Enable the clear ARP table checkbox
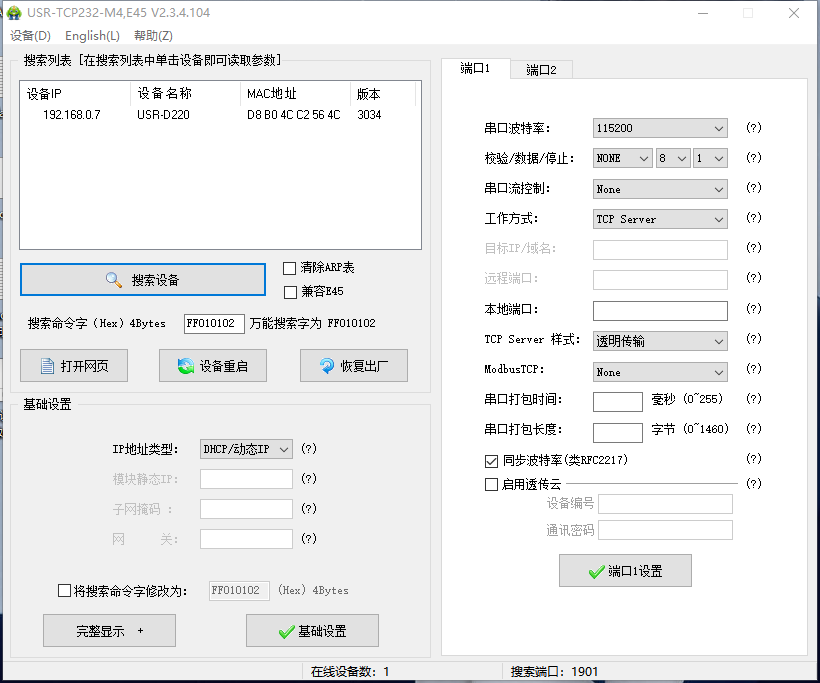This screenshot has height=683, width=820. (x=290, y=268)
